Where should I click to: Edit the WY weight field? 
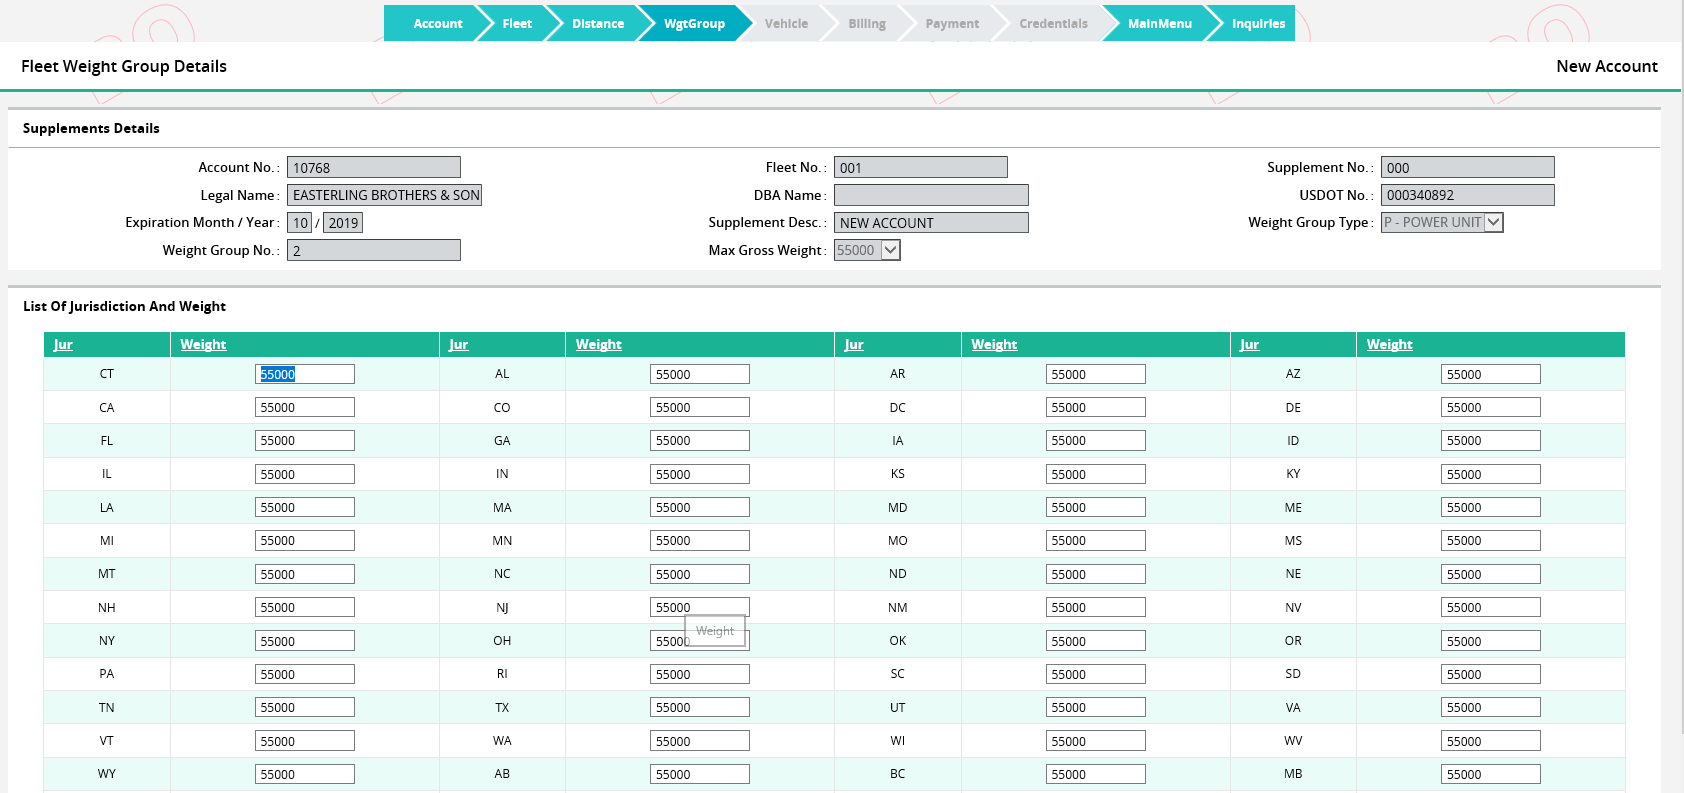pos(305,774)
